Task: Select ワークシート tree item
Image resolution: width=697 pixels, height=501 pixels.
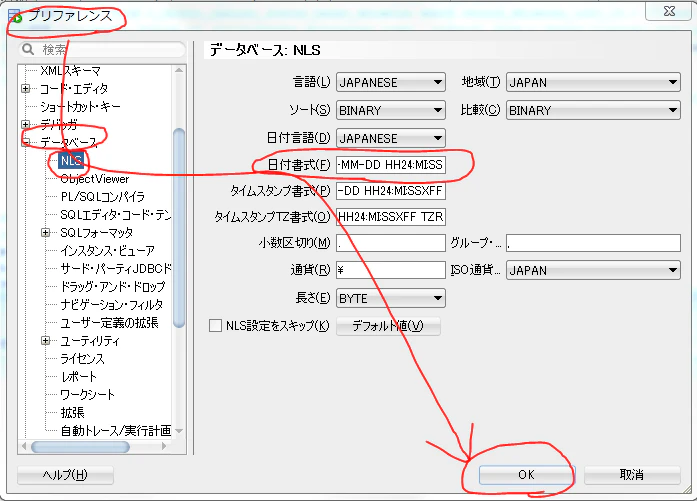Action: (87, 395)
